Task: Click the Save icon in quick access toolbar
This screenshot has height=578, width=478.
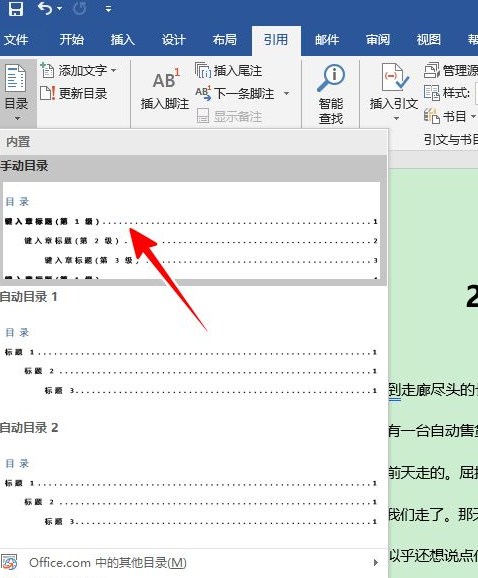Action: (x=15, y=8)
